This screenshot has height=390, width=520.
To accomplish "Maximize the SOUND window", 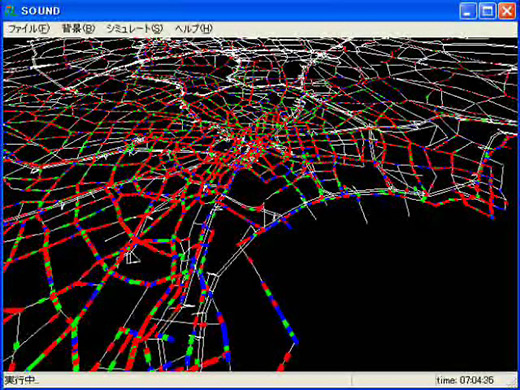I will (487, 11).
